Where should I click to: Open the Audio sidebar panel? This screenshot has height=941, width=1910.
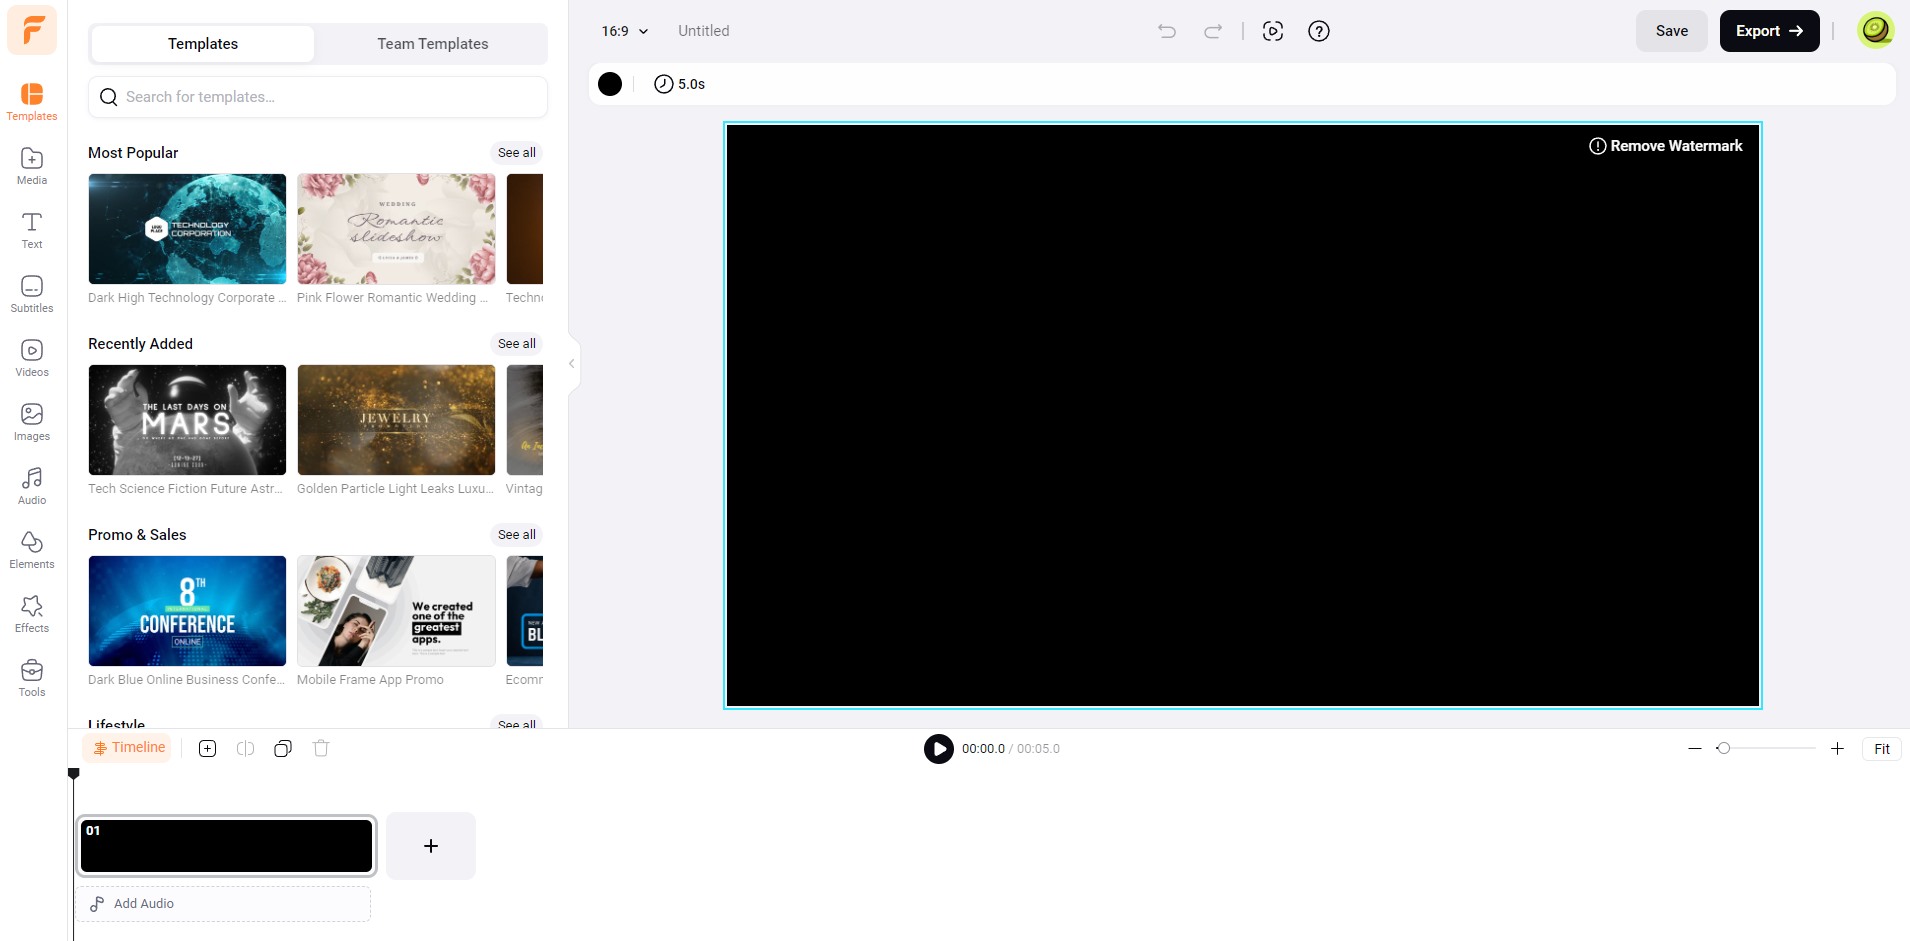point(32,486)
